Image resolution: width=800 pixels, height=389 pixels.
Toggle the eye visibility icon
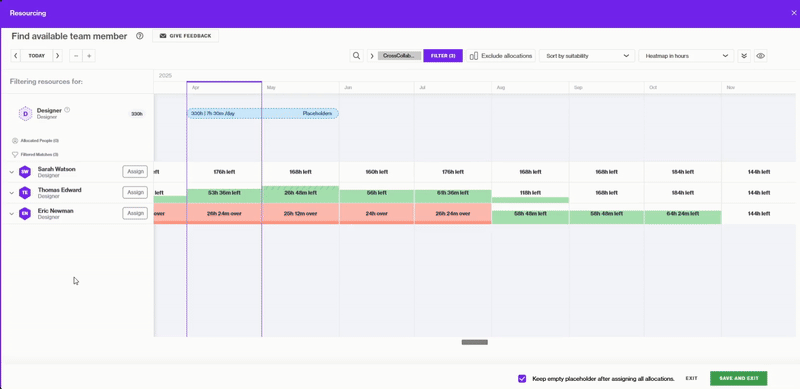tap(760, 56)
